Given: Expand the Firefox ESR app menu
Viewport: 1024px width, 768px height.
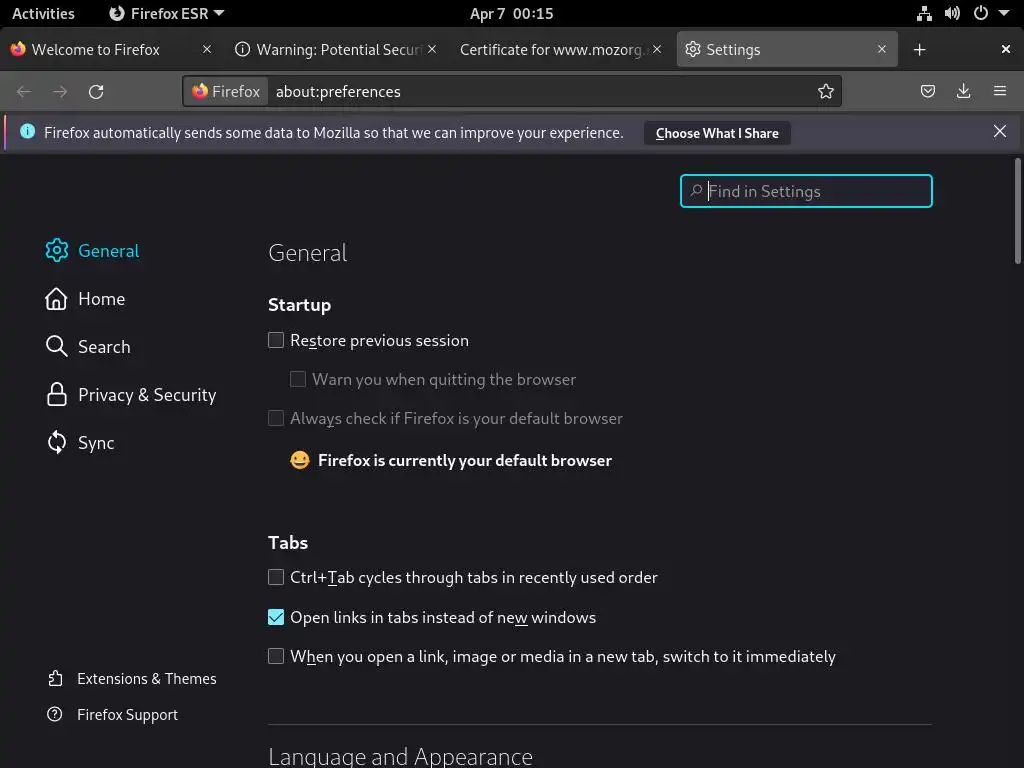Looking at the screenshot, I should [x=166, y=14].
